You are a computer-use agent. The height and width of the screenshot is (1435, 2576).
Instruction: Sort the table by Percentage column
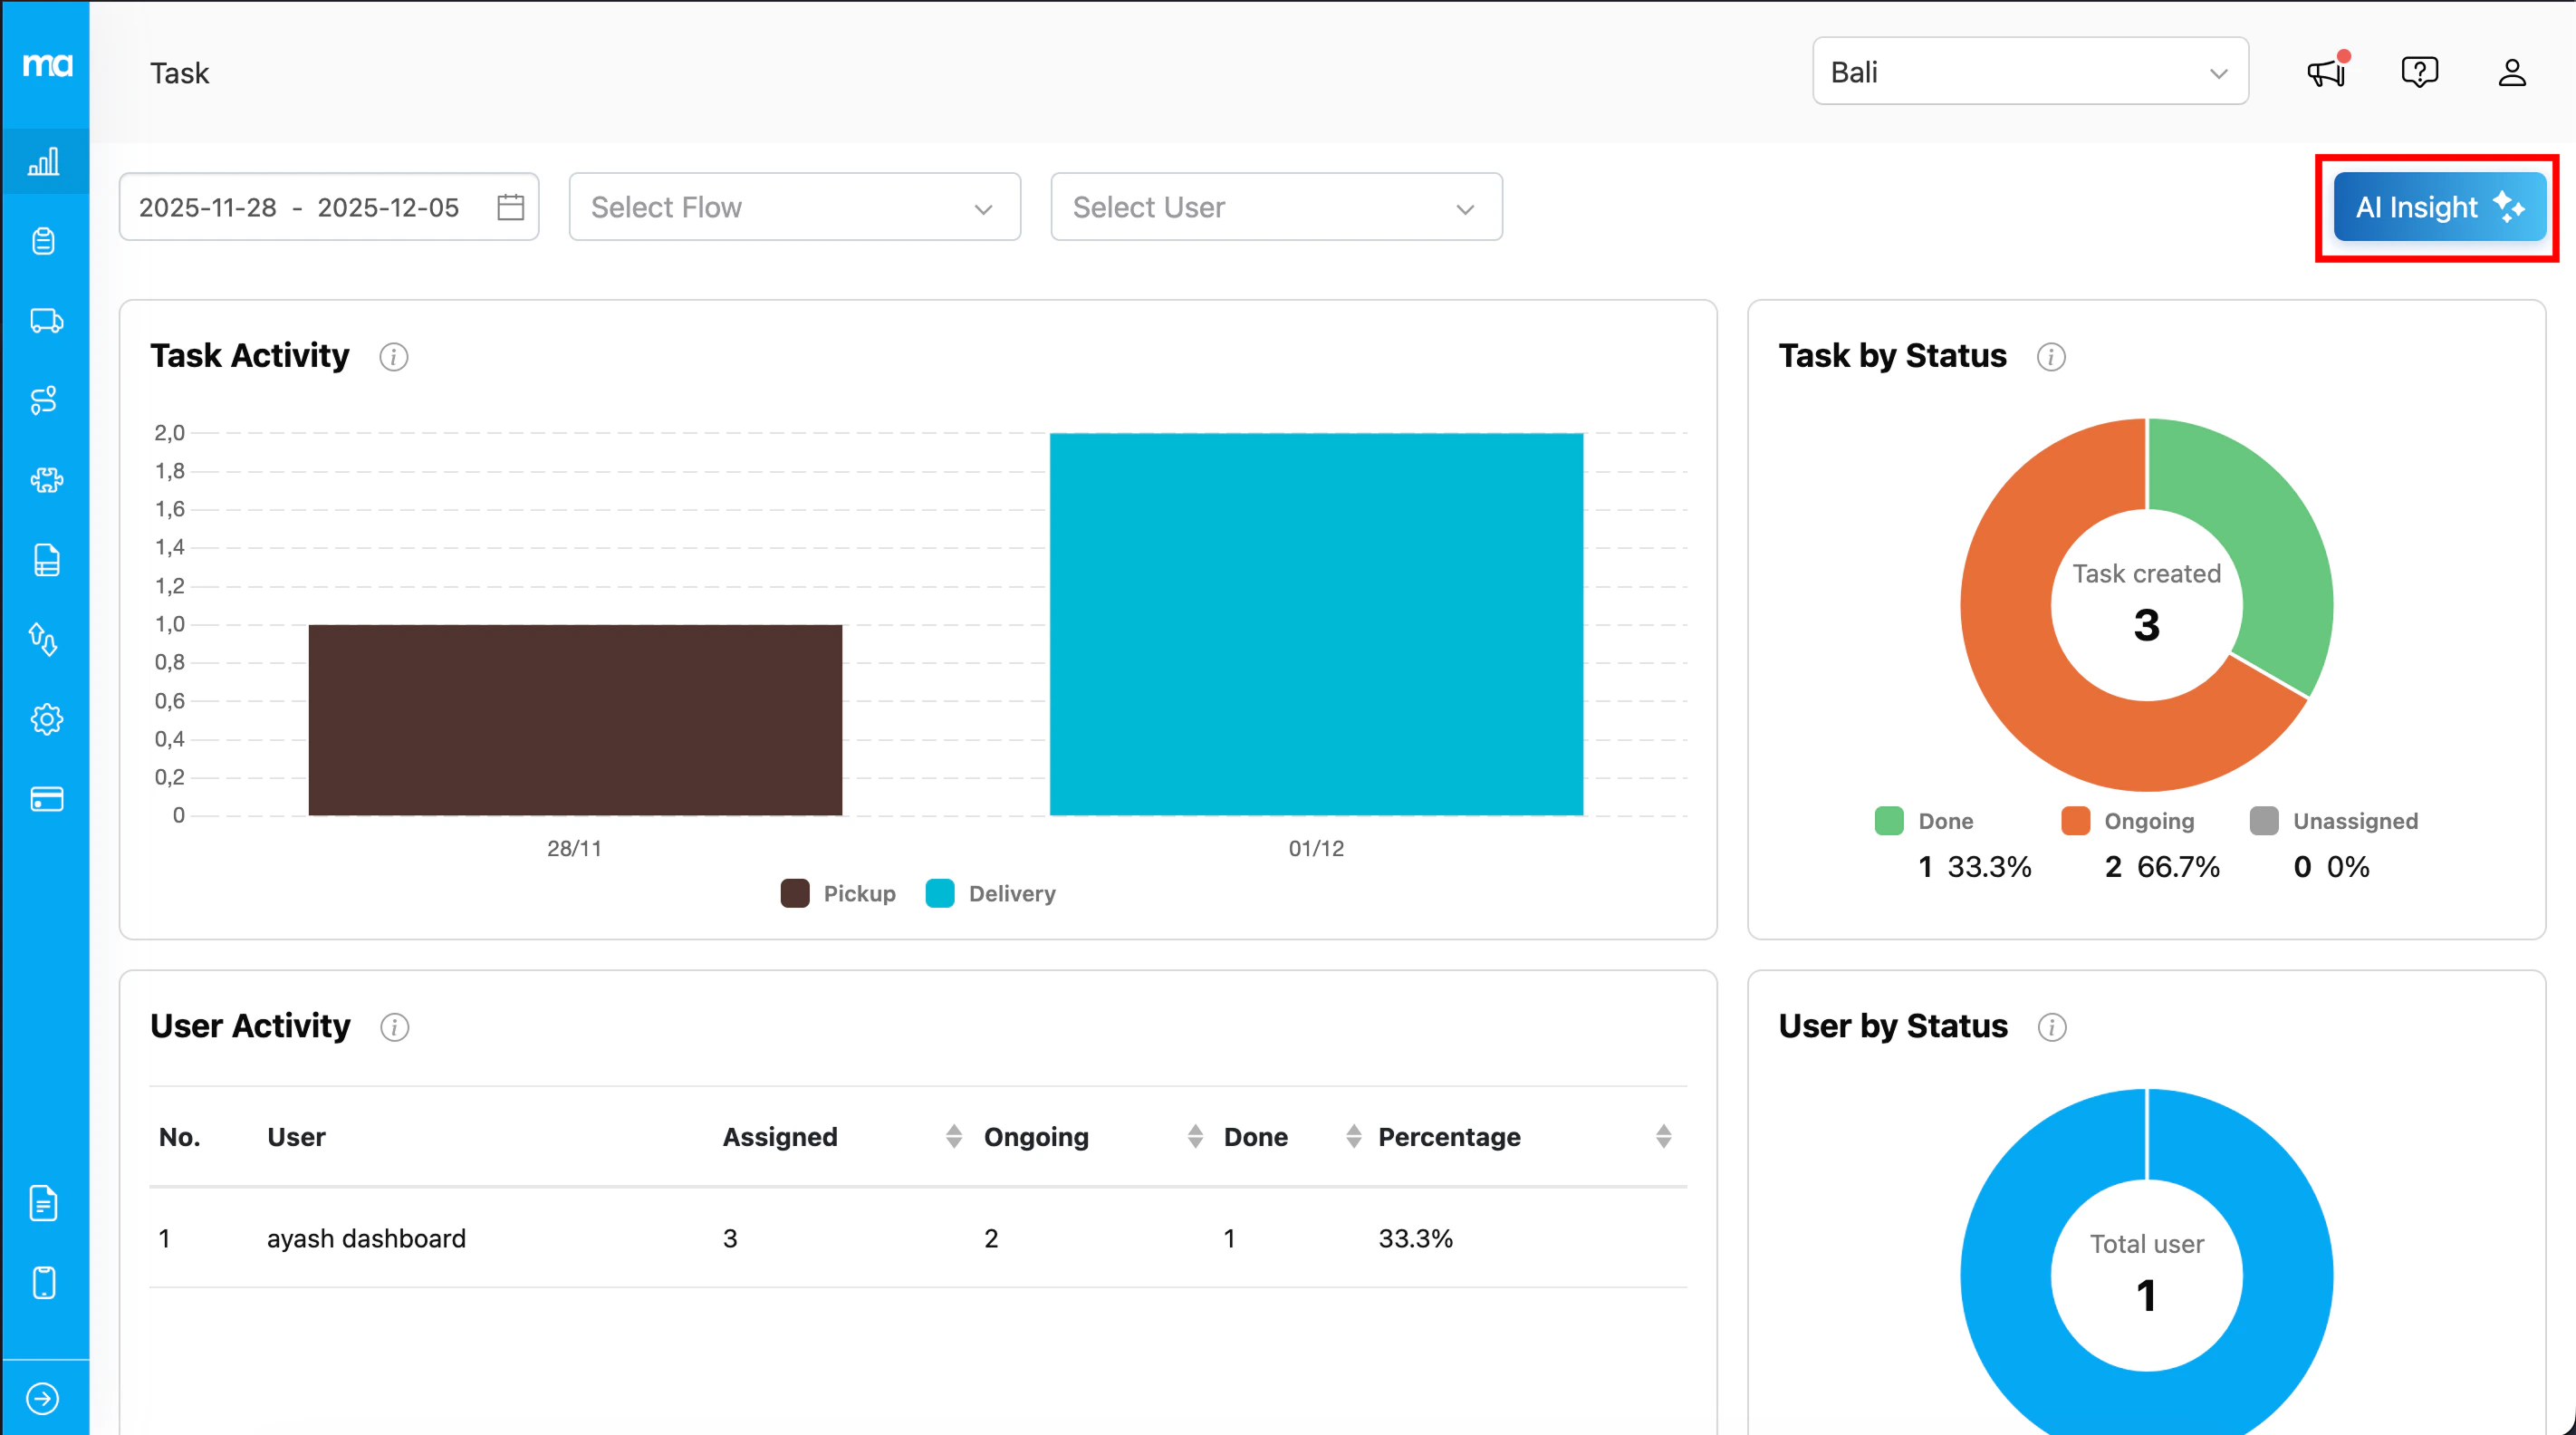tap(1662, 1136)
